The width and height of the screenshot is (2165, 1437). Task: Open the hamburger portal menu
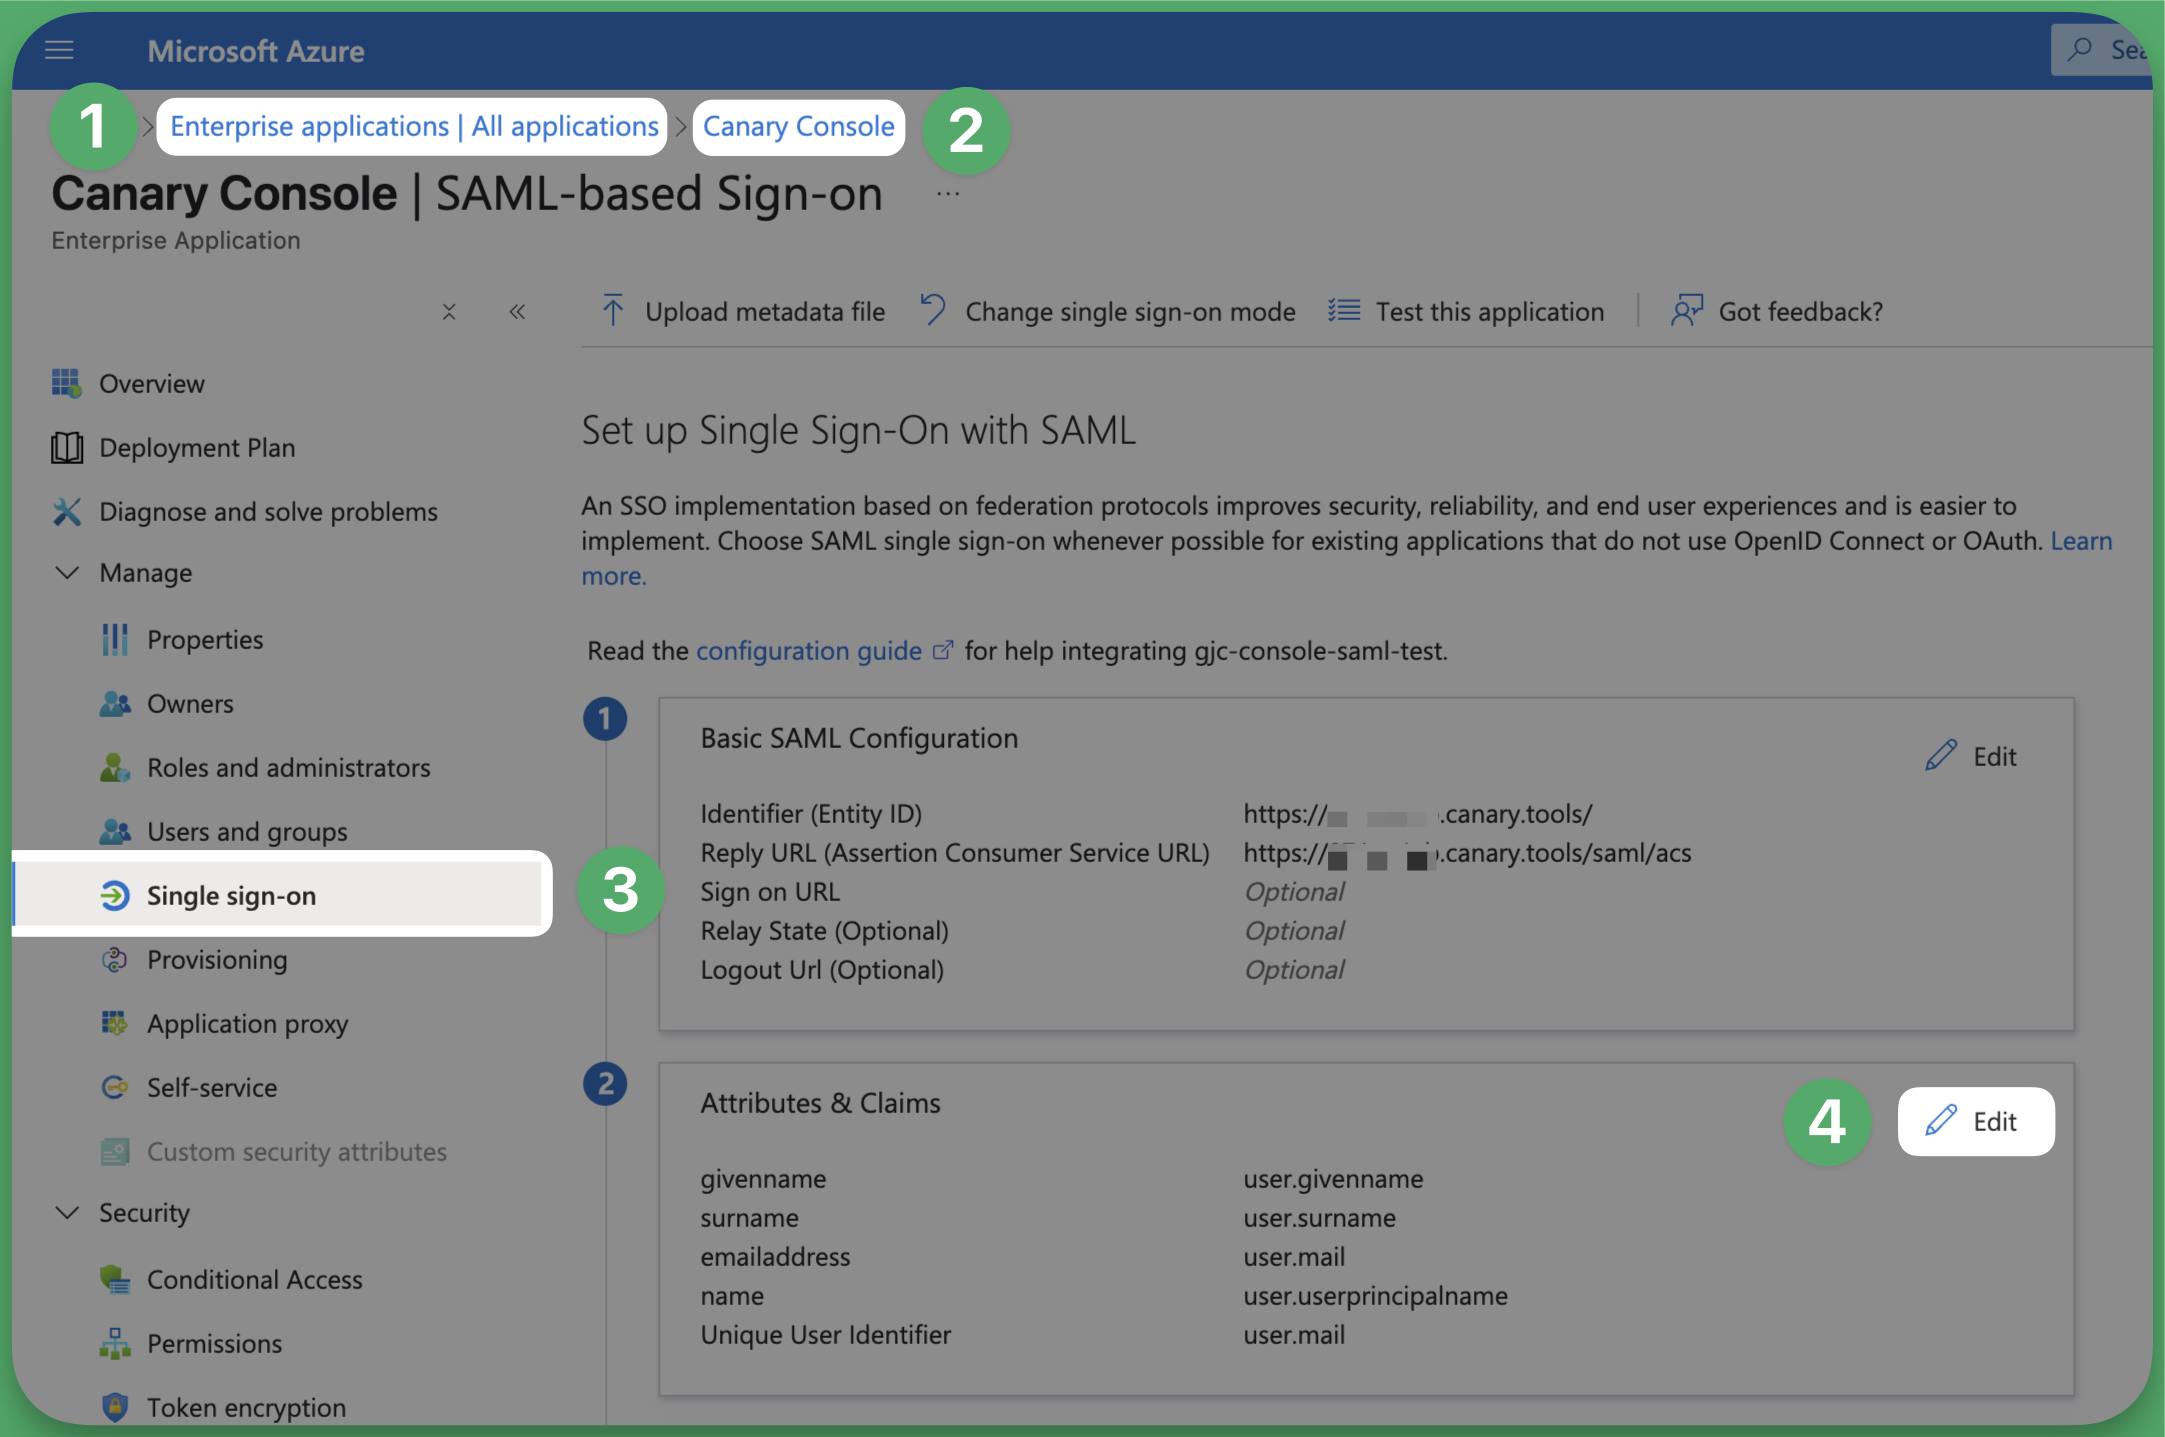coord(60,50)
